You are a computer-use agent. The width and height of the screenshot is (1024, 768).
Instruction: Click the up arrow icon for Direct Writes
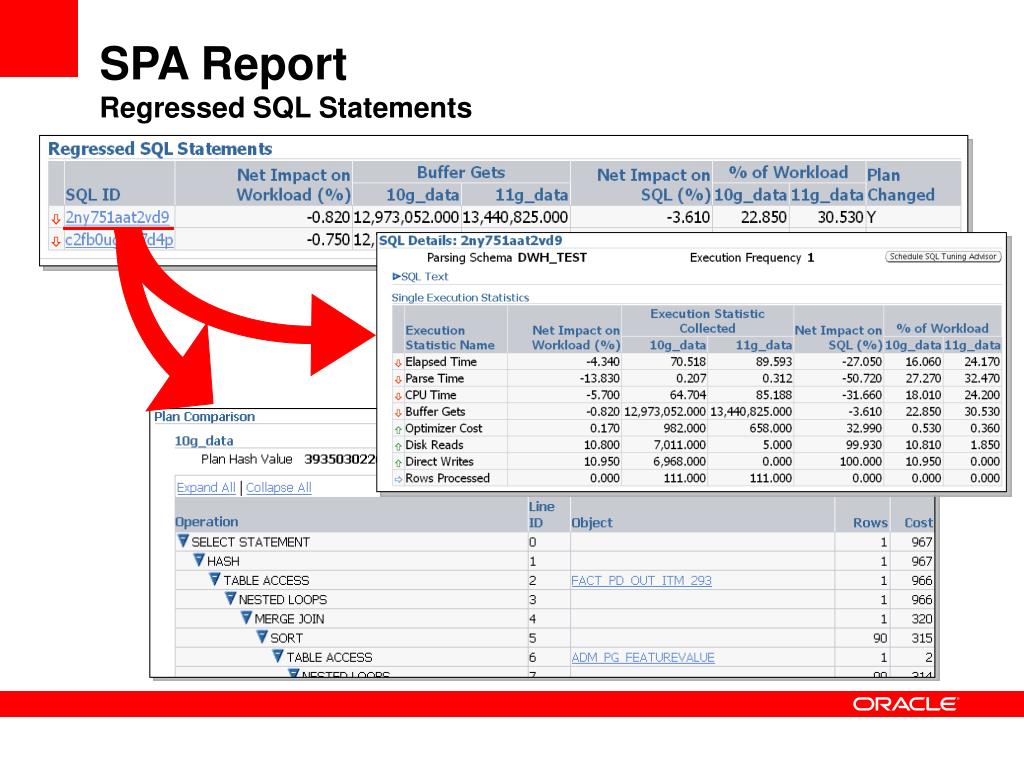tap(398, 462)
